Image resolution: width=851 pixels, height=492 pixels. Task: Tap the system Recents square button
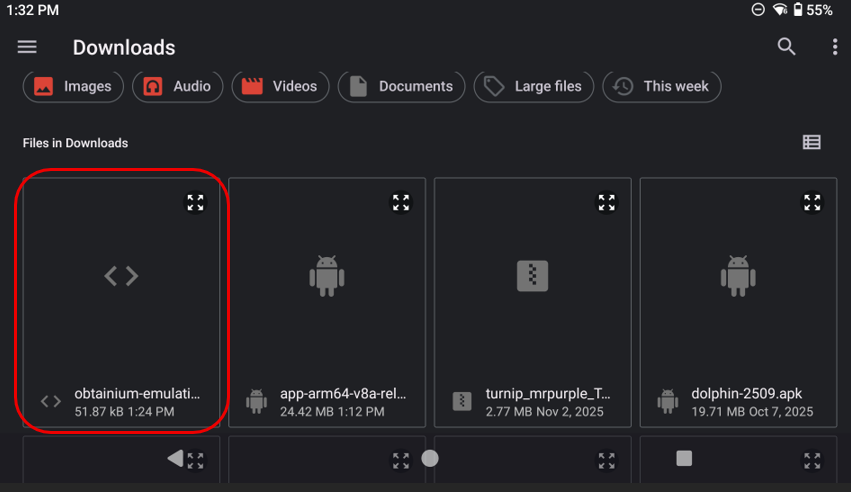point(684,458)
